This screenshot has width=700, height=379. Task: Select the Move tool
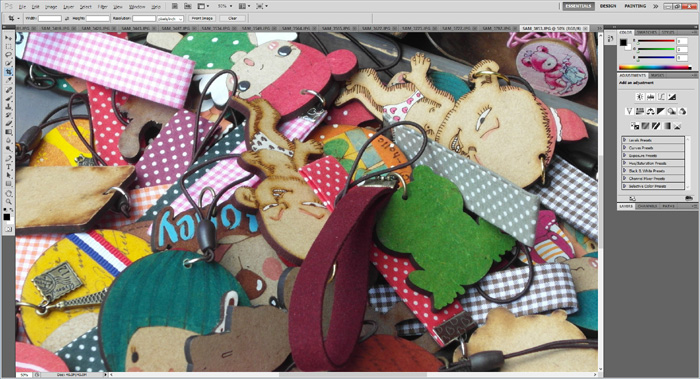click(8, 38)
